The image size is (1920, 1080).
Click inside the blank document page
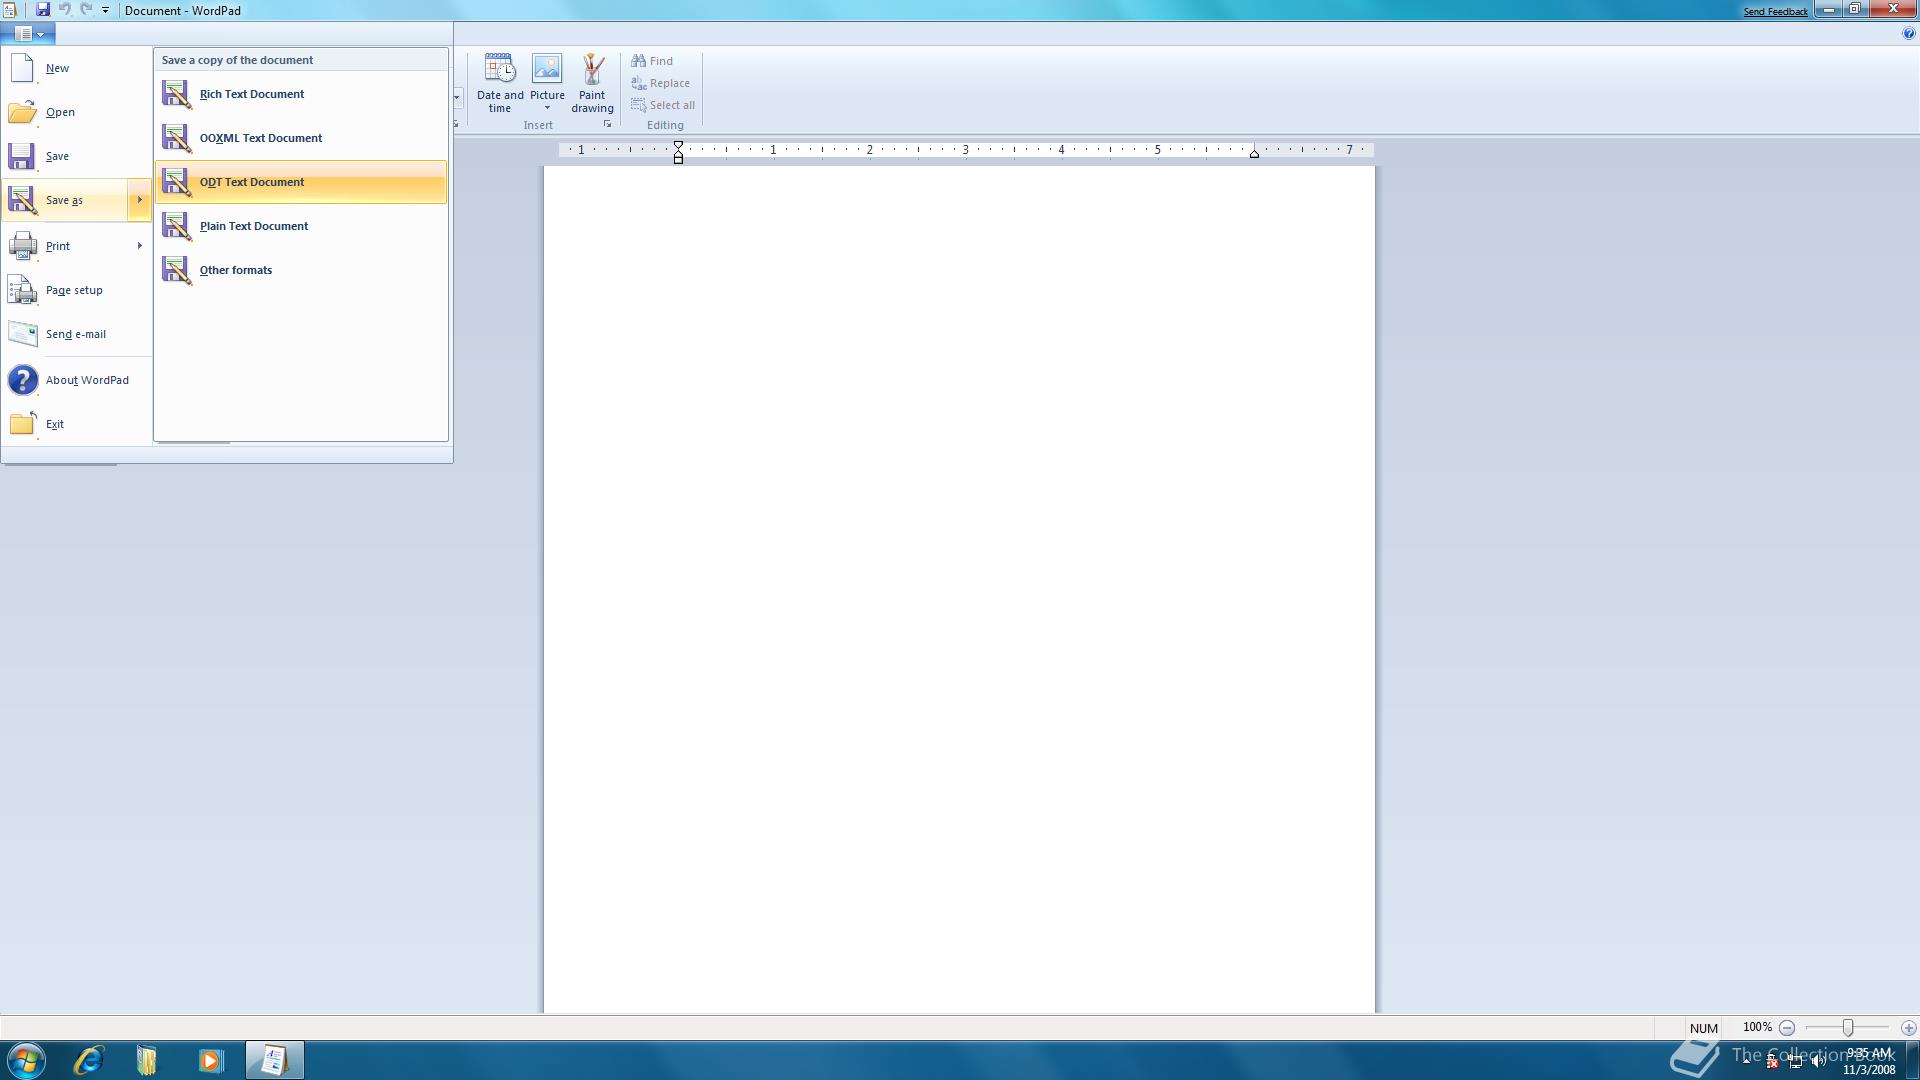(x=959, y=590)
